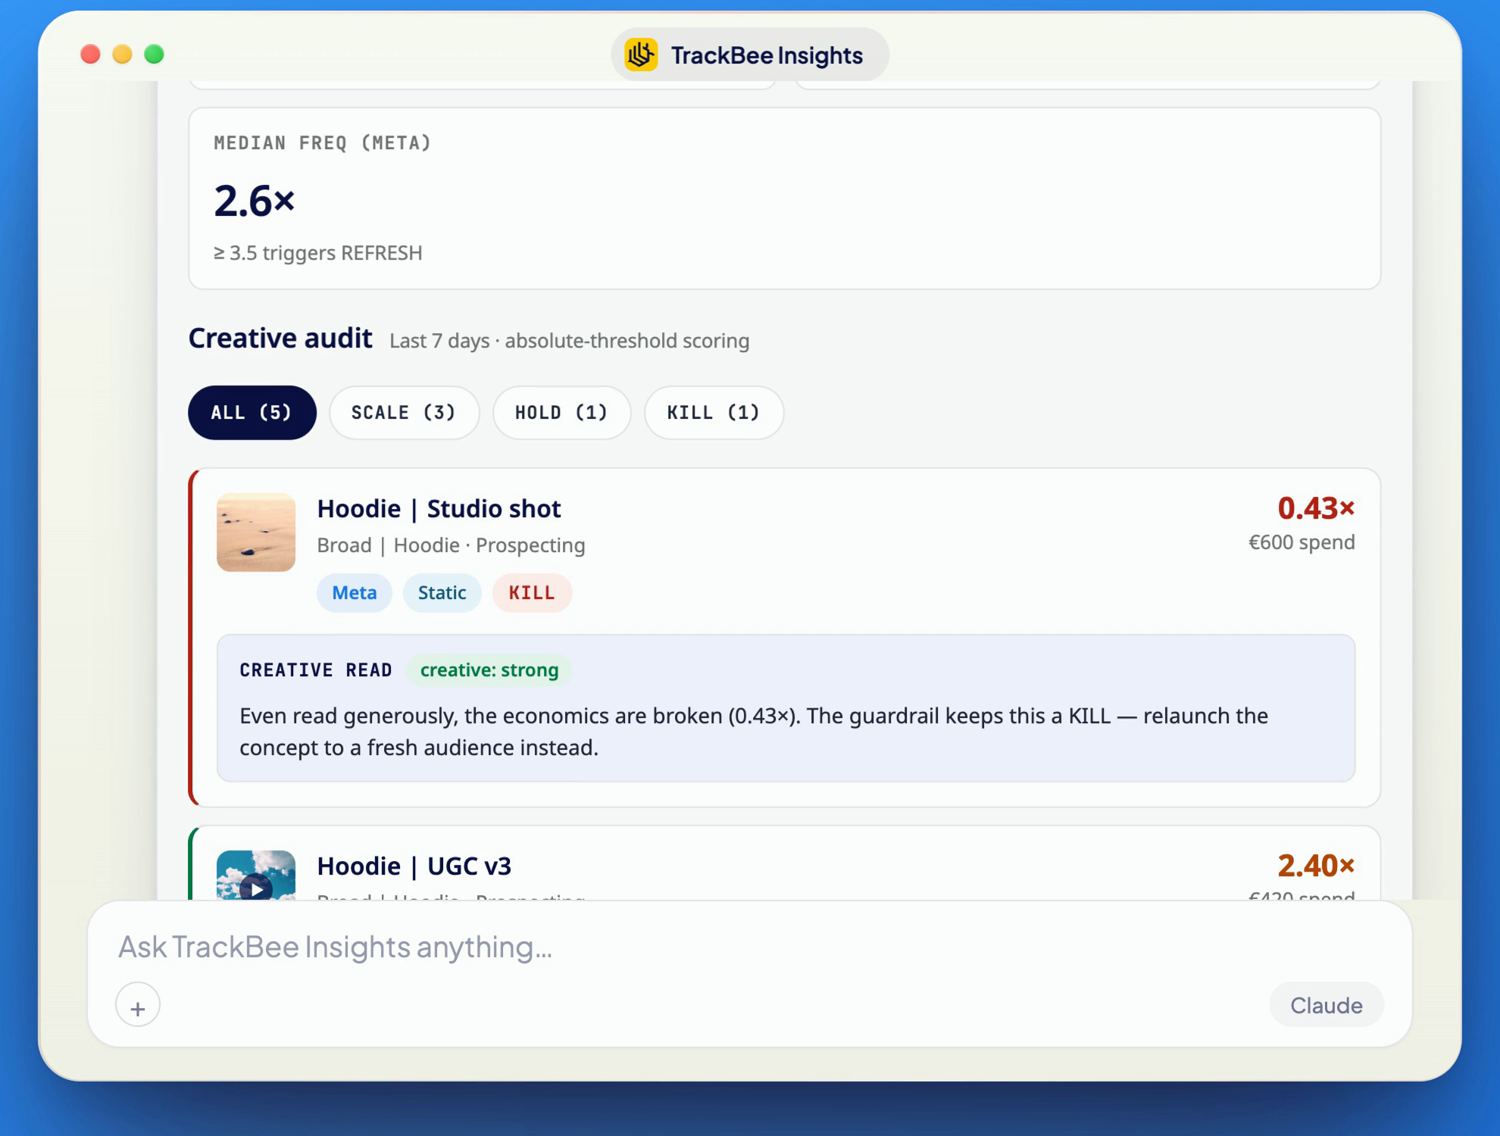Click the 0.43× ROAS value

[1316, 508]
